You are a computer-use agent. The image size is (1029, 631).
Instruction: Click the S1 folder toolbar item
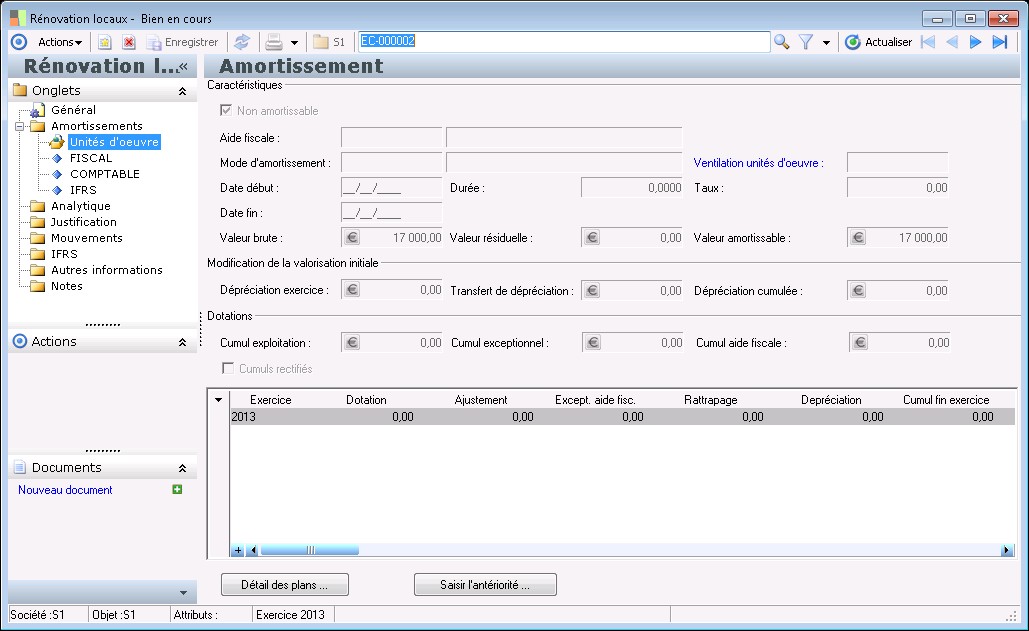tap(329, 42)
